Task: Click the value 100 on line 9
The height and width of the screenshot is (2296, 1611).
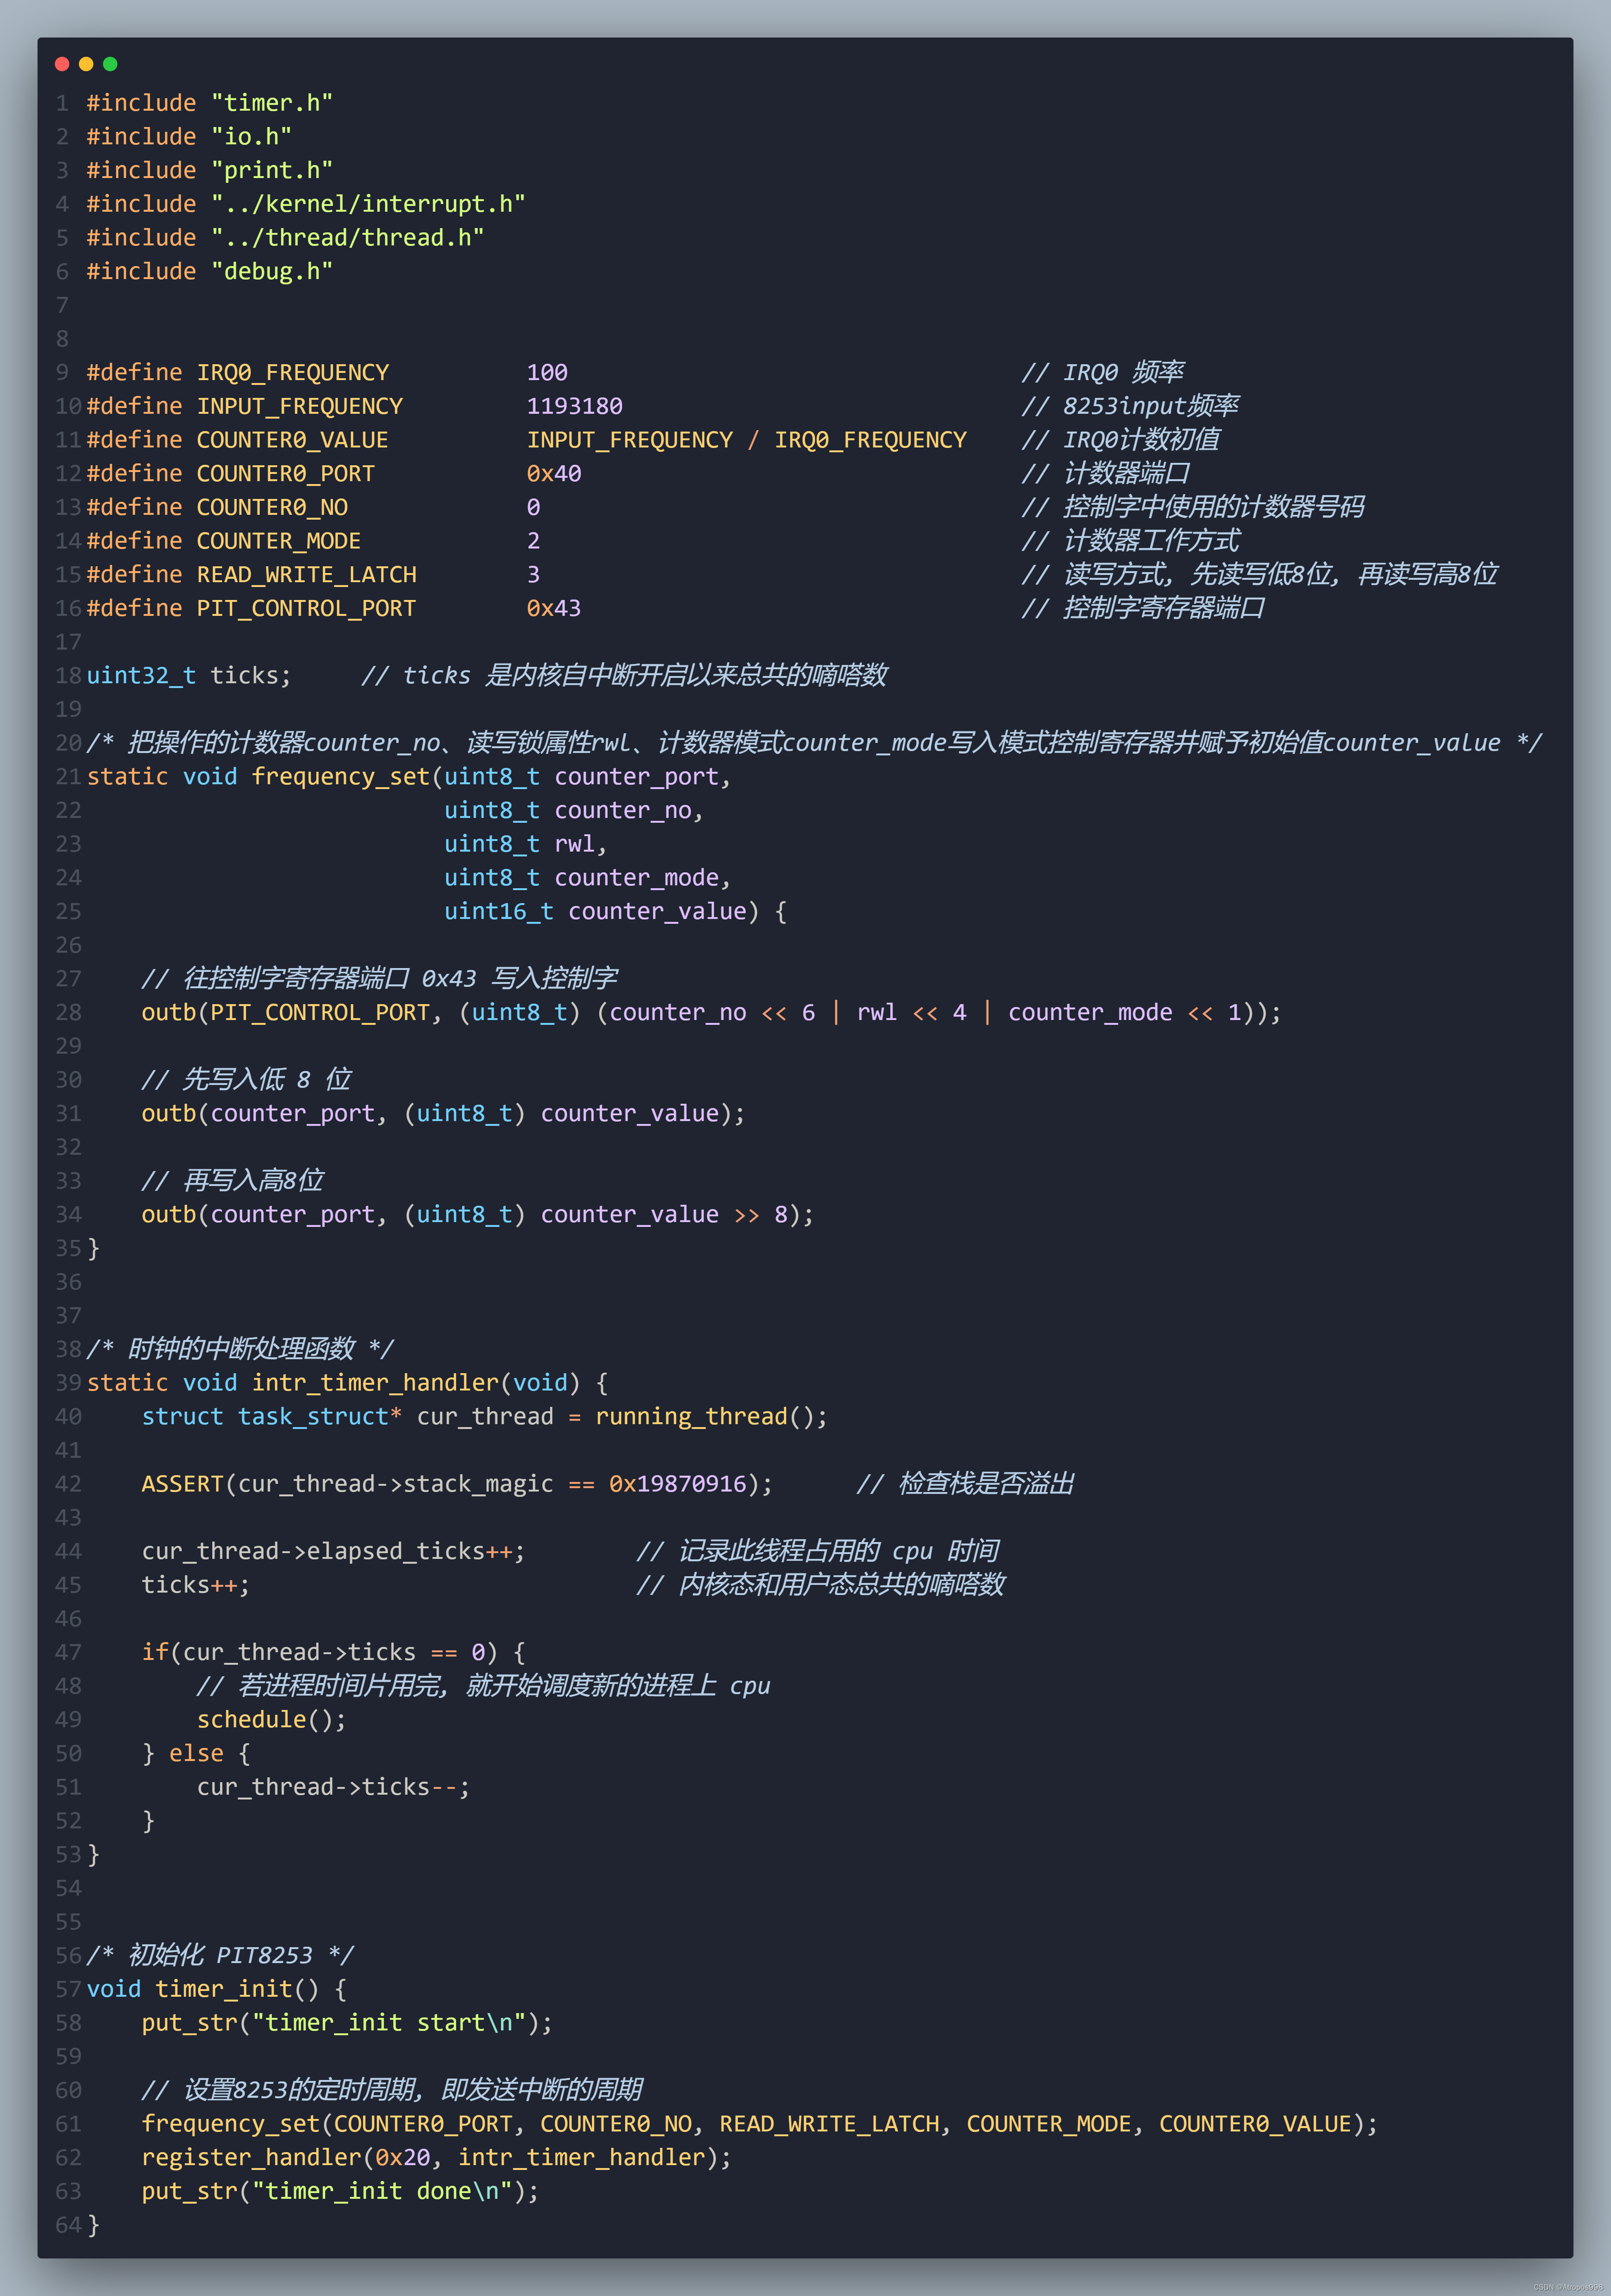Action: (x=547, y=373)
